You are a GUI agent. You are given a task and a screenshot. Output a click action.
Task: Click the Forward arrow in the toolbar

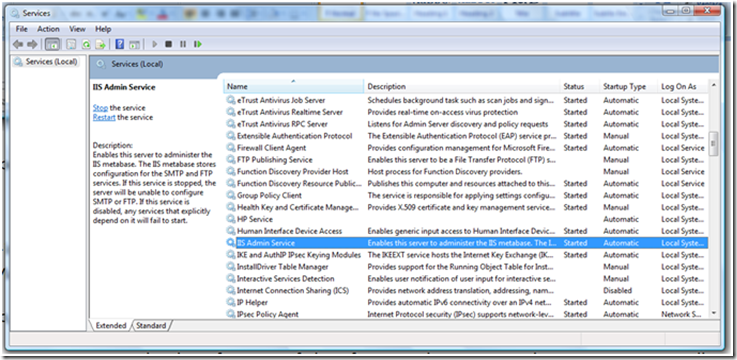tap(32, 44)
